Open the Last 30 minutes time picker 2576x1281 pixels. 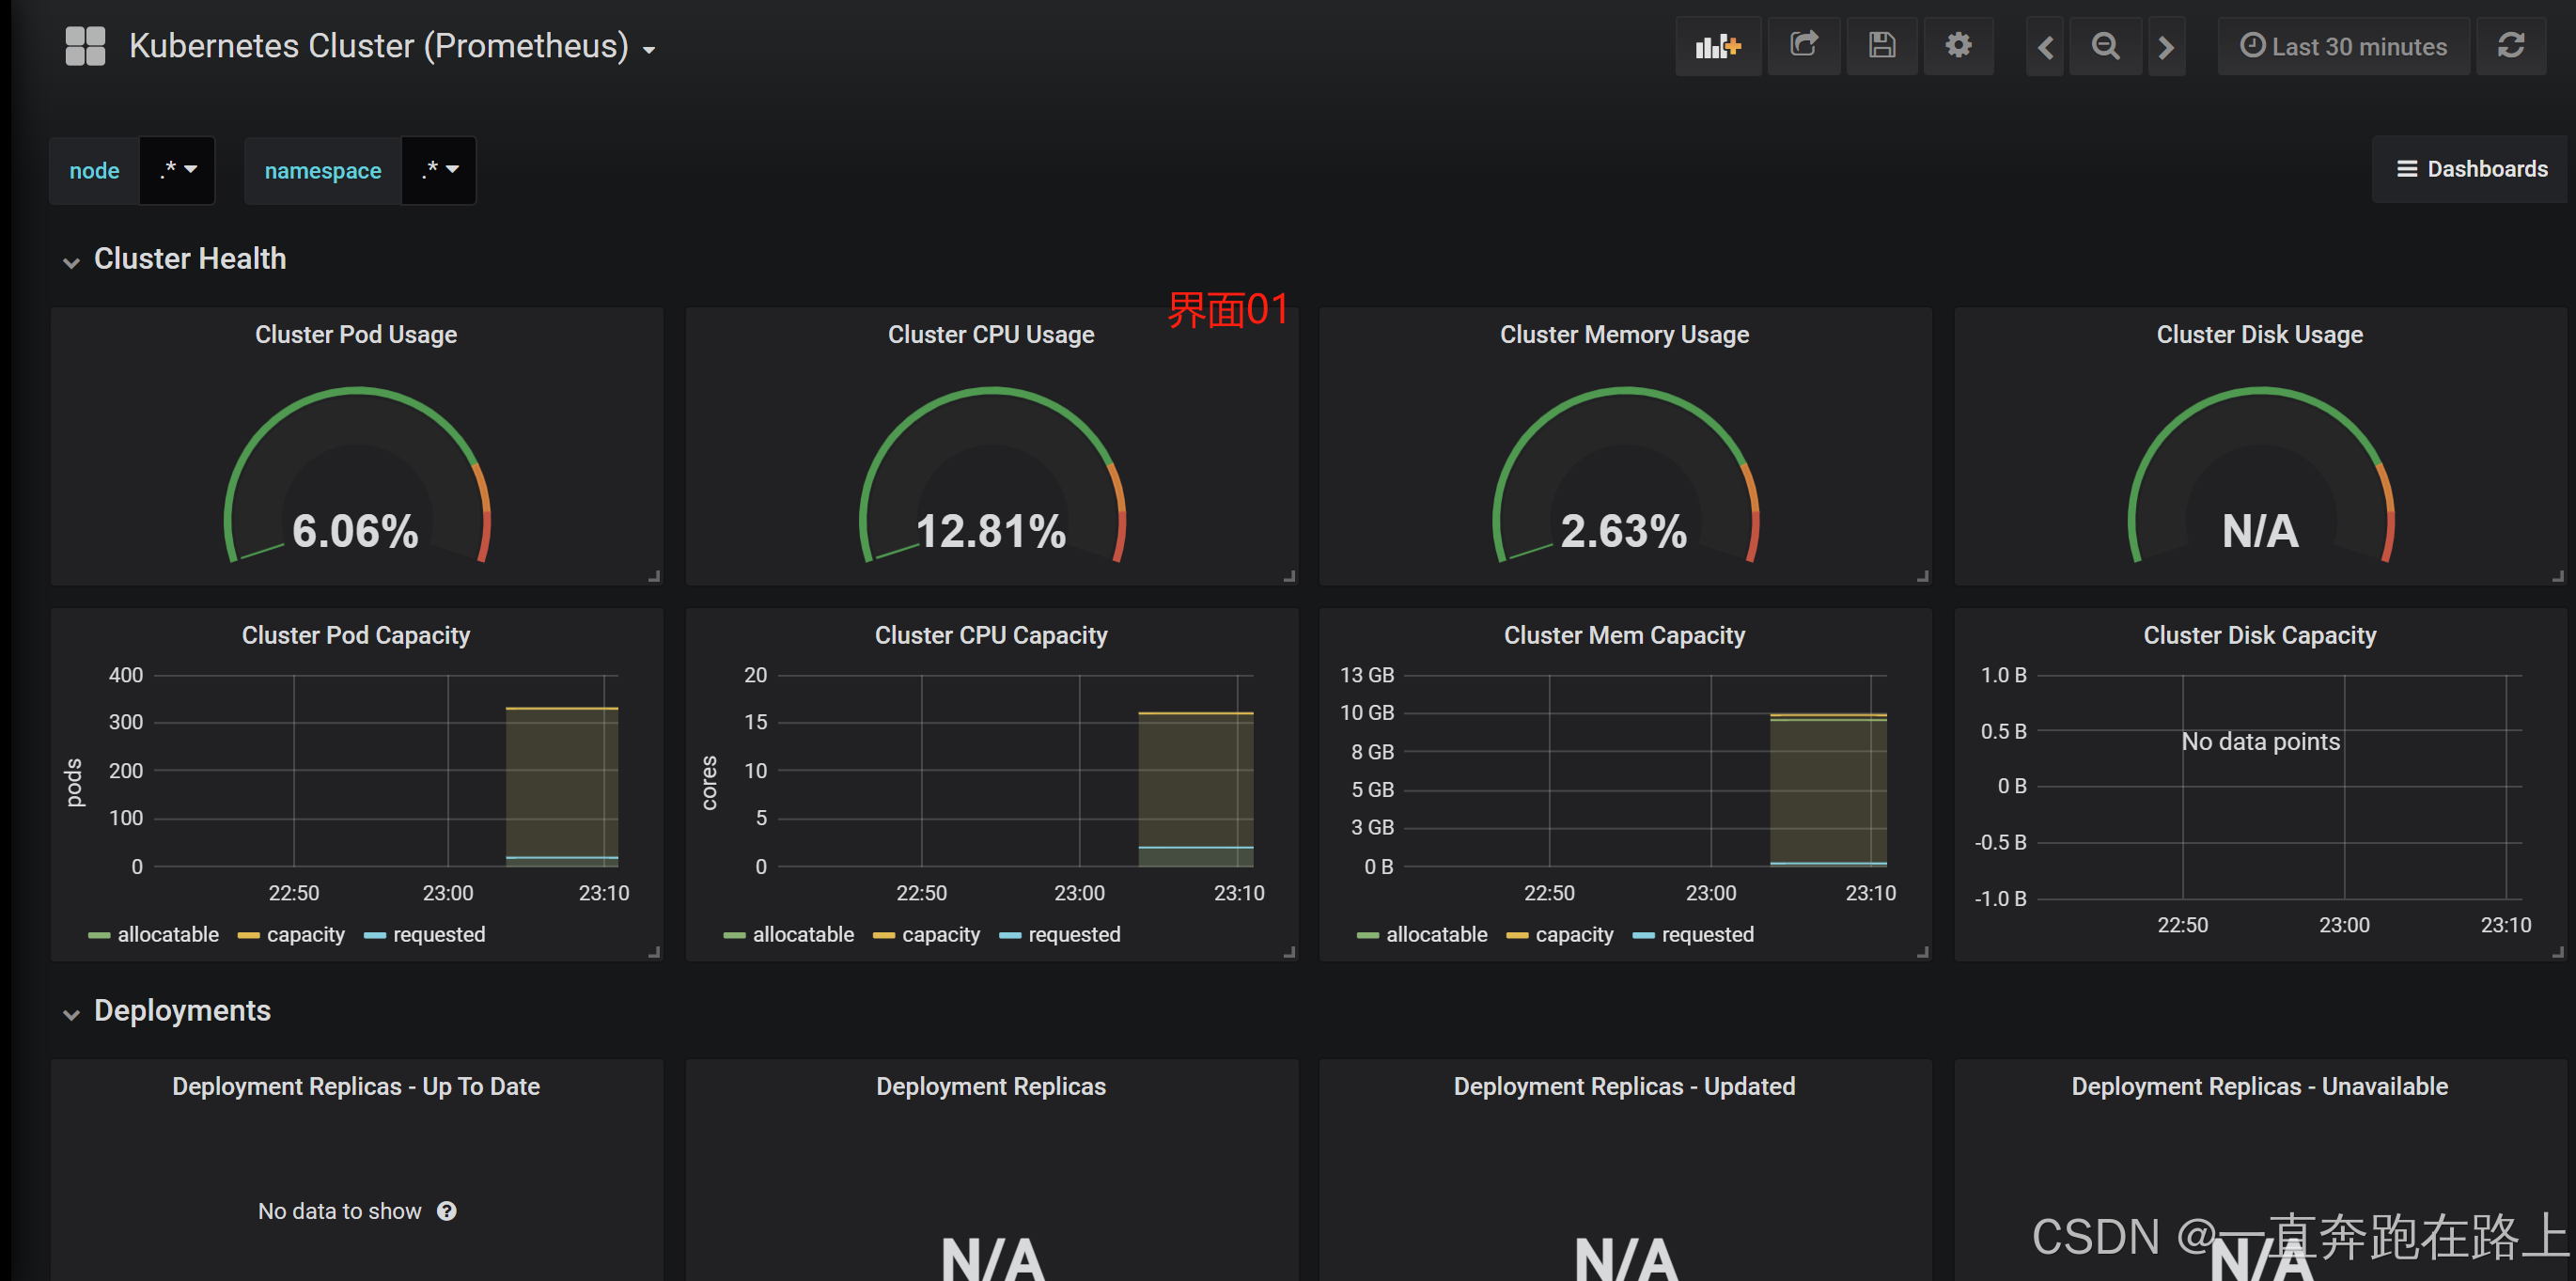click(x=2343, y=46)
